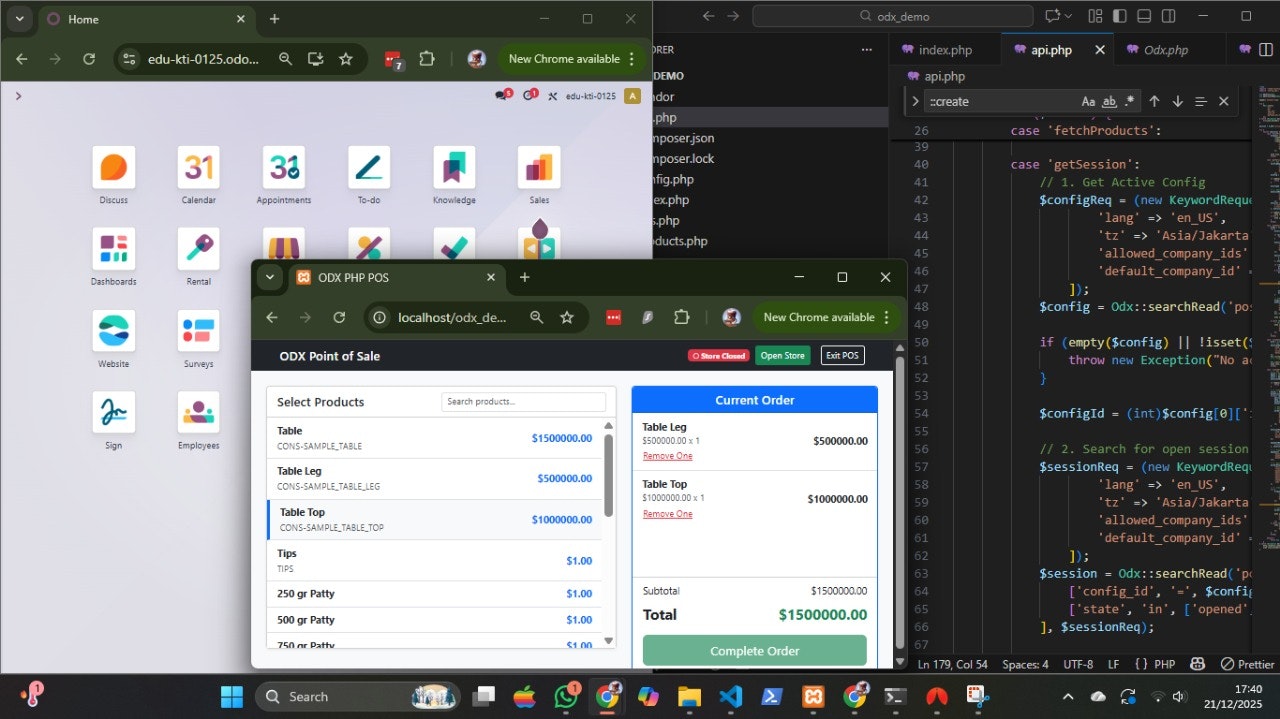
Task: Click the Open Store button
Action: (x=782, y=355)
